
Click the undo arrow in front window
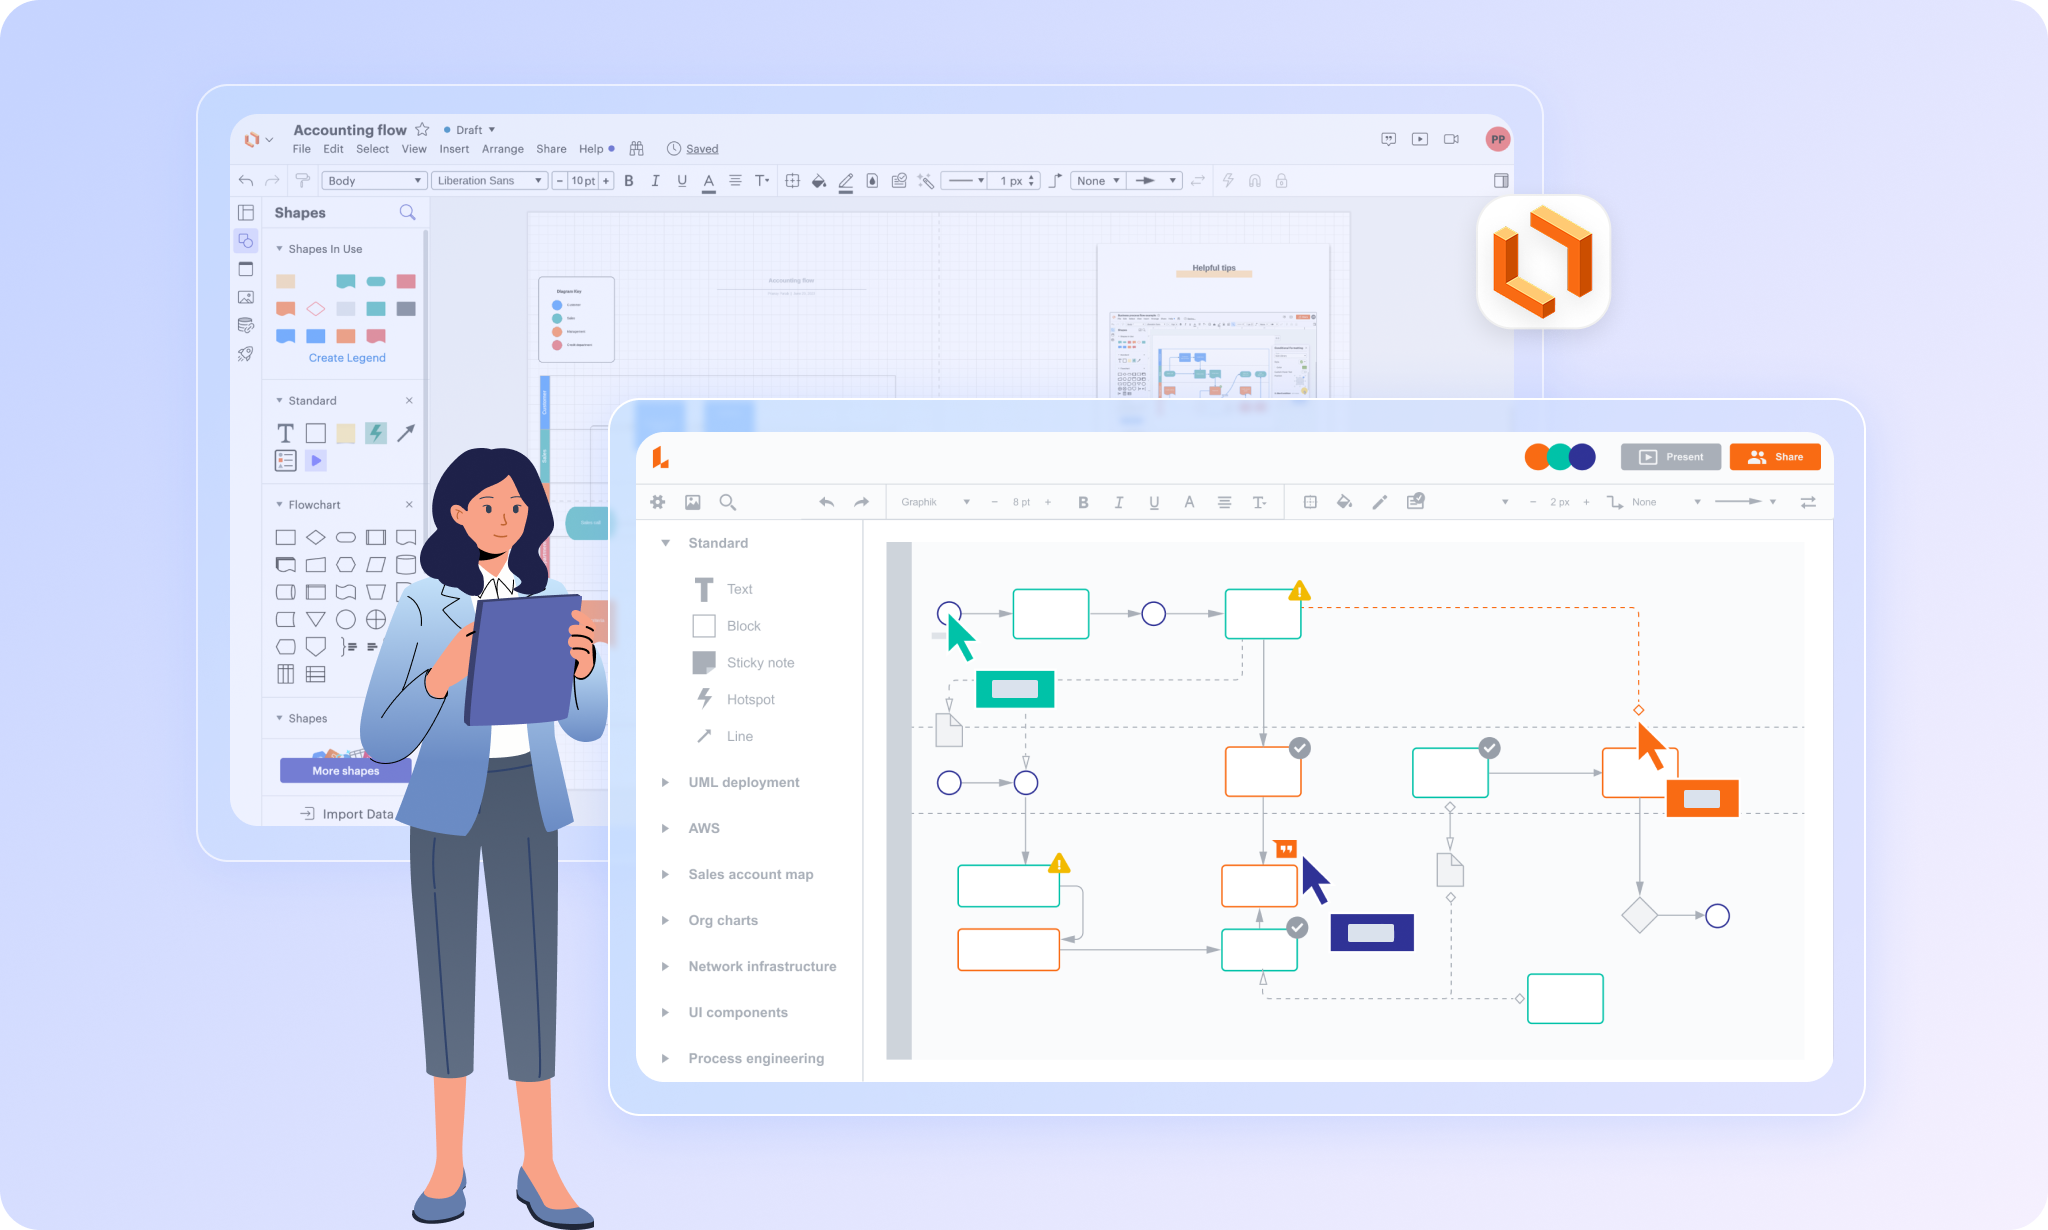(x=826, y=502)
